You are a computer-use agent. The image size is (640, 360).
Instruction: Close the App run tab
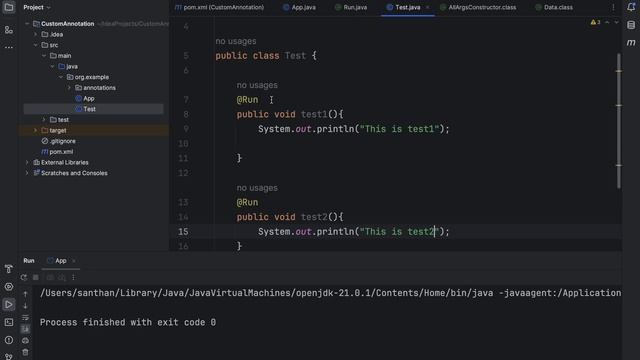pyautogui.click(x=74, y=261)
